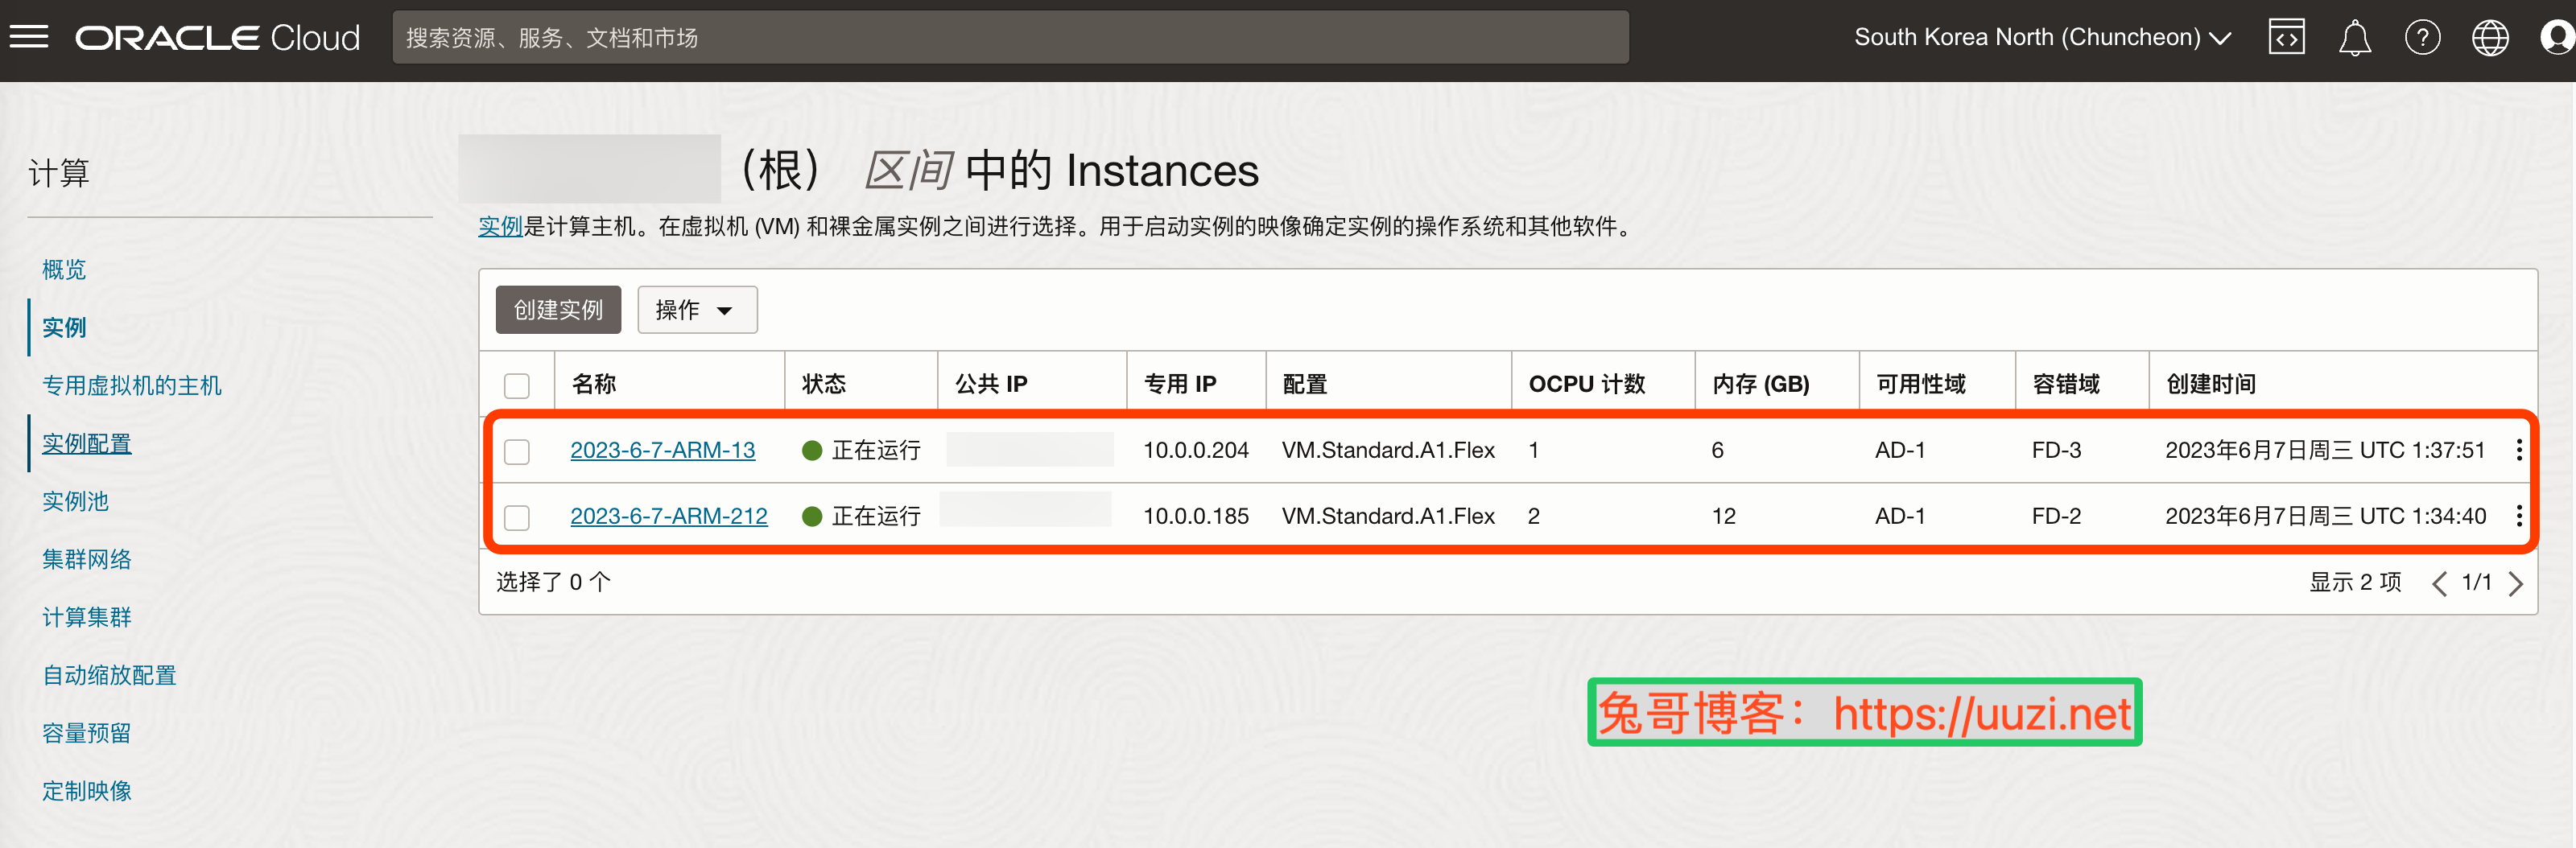Click the 专用 IP column header
Image resolution: width=2576 pixels, height=848 pixels.
1180,384
